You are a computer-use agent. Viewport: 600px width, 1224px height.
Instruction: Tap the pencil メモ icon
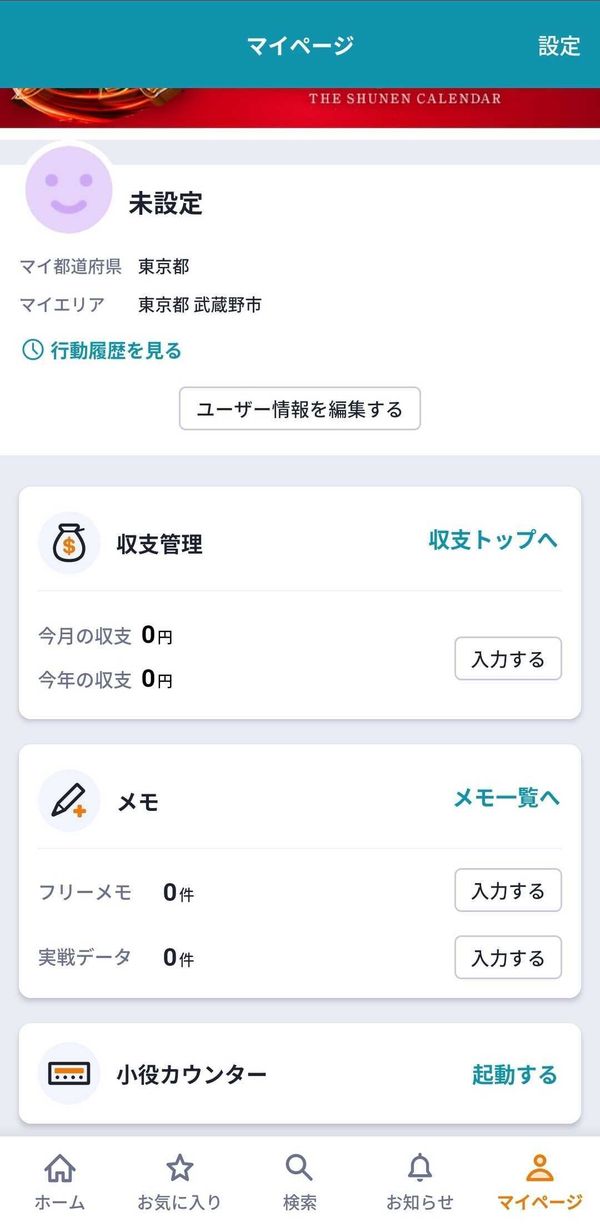pyautogui.click(x=69, y=801)
